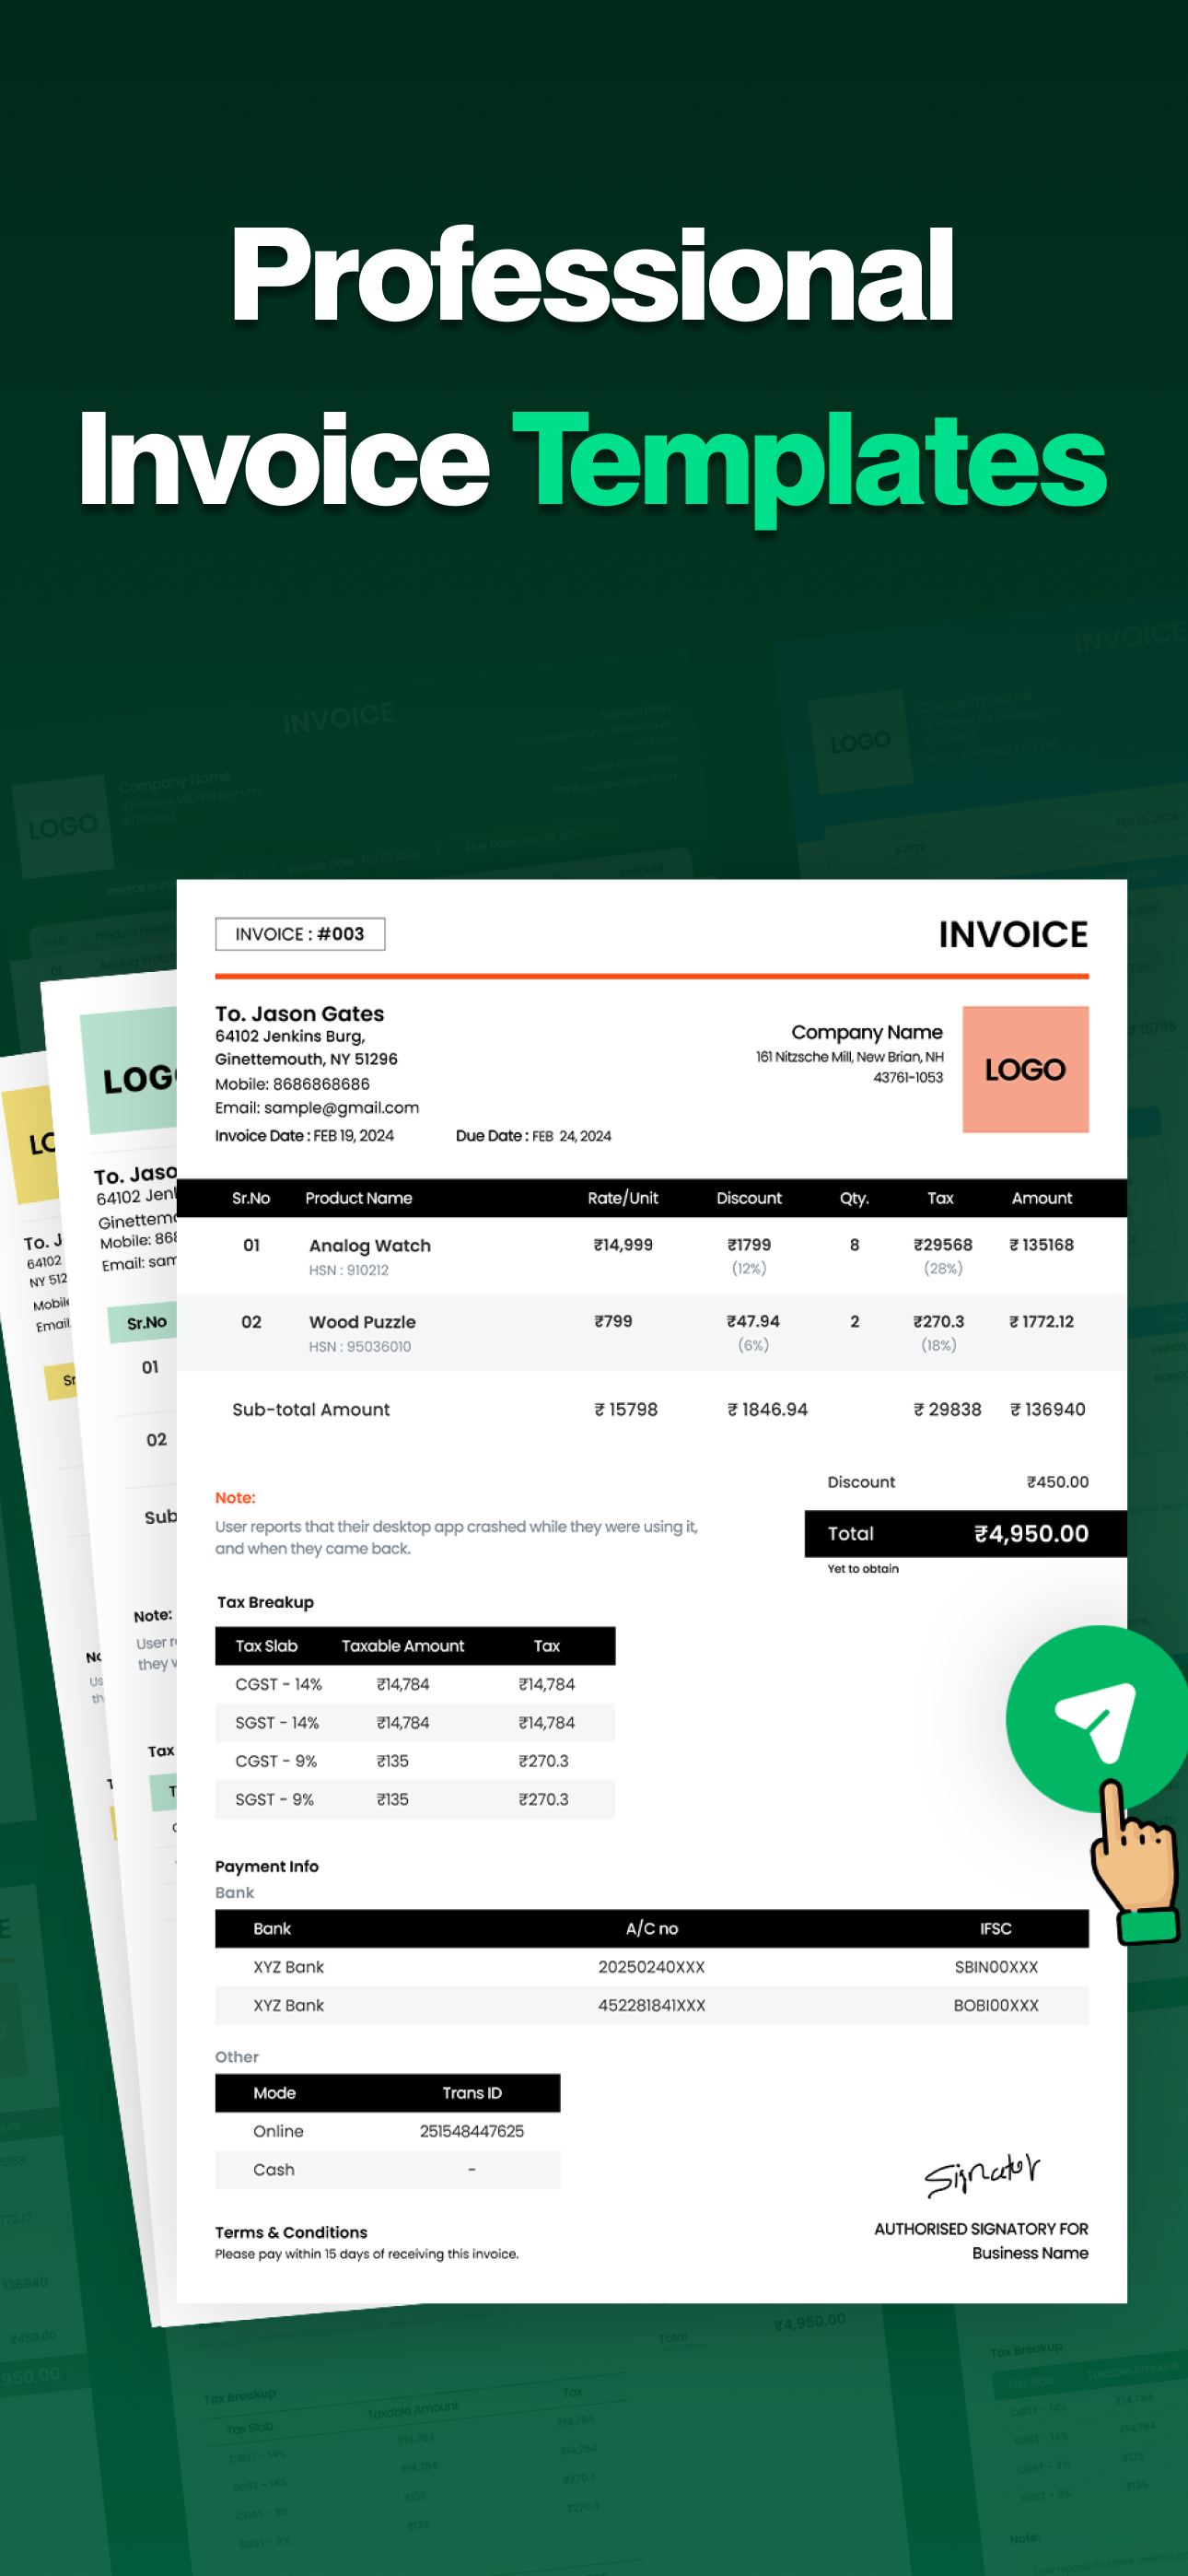This screenshot has height=2576, width=1188.
Task: Click the Cash payment mode row
Action: click(x=388, y=2169)
